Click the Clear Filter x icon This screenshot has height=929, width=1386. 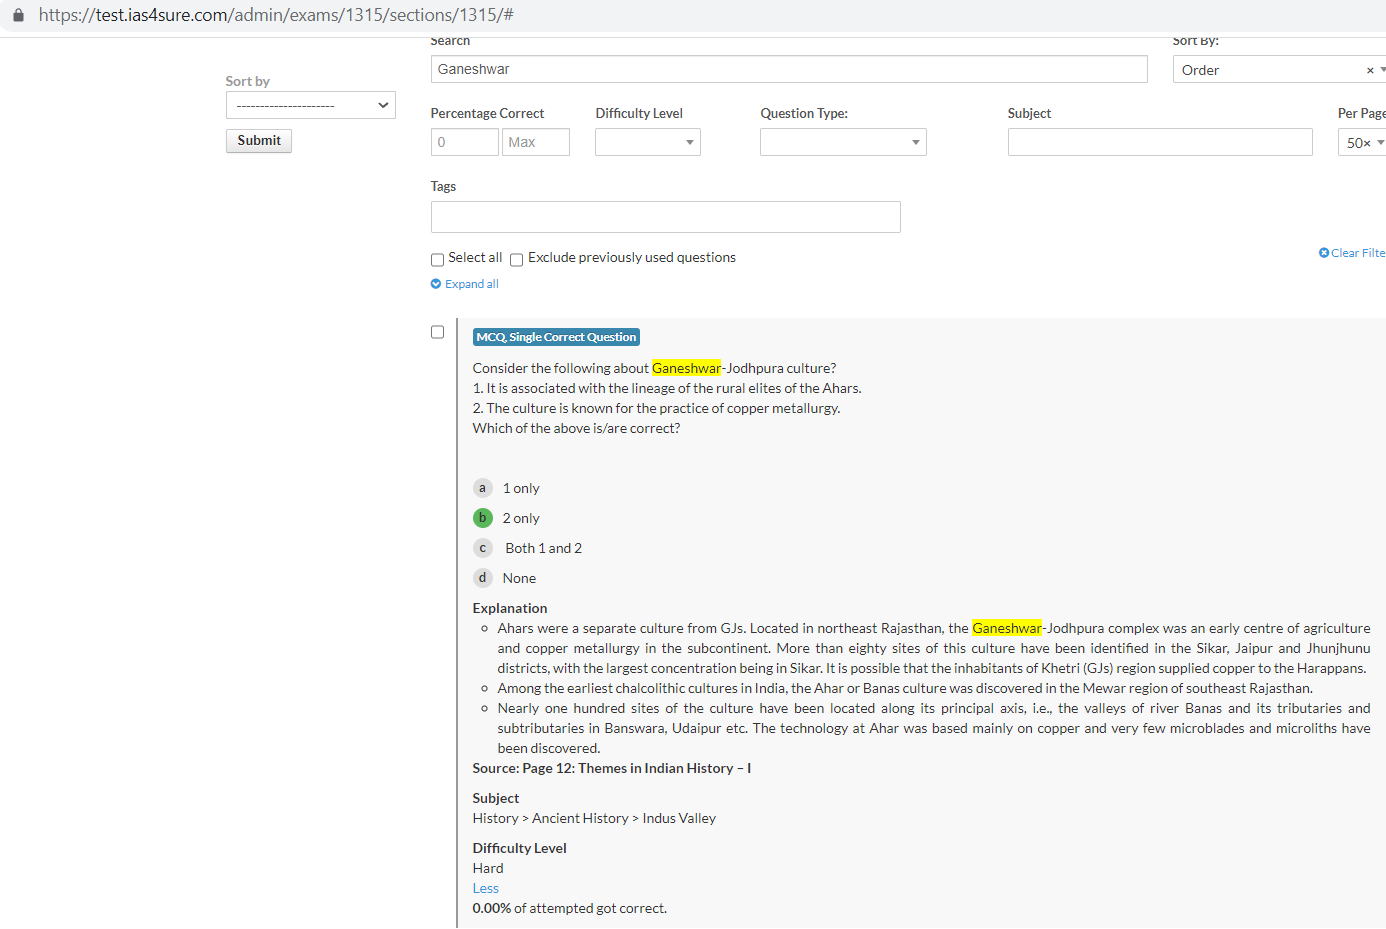click(x=1324, y=253)
